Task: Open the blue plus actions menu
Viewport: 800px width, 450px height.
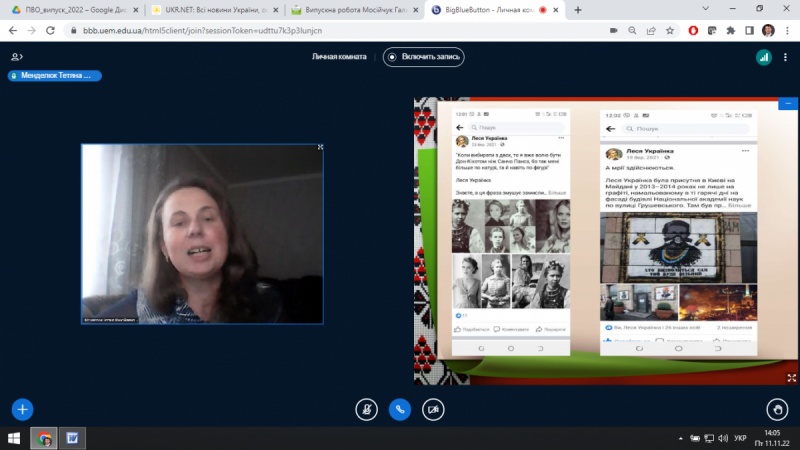Action: click(x=22, y=408)
